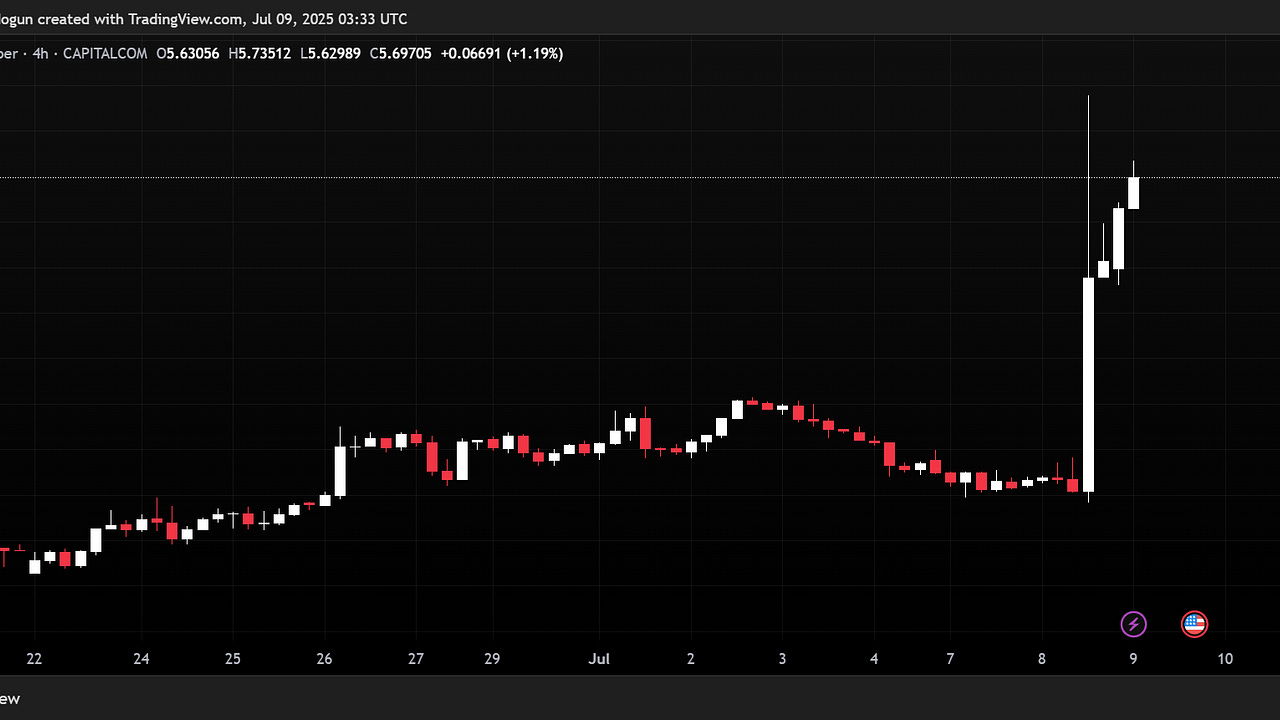Screen dimensions: 1280x720
Task: Click date label 9 on the time axis
Action: coord(1133,659)
